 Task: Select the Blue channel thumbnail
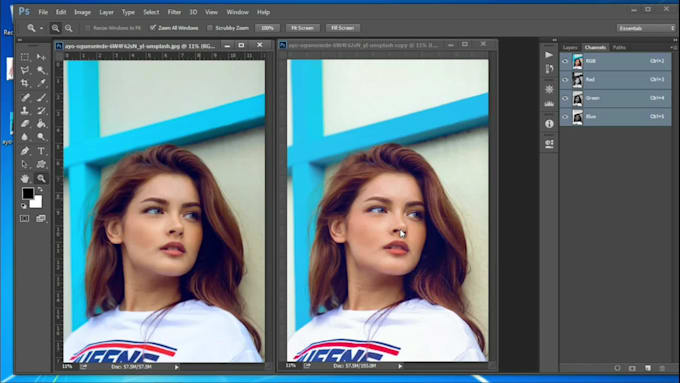pos(578,117)
